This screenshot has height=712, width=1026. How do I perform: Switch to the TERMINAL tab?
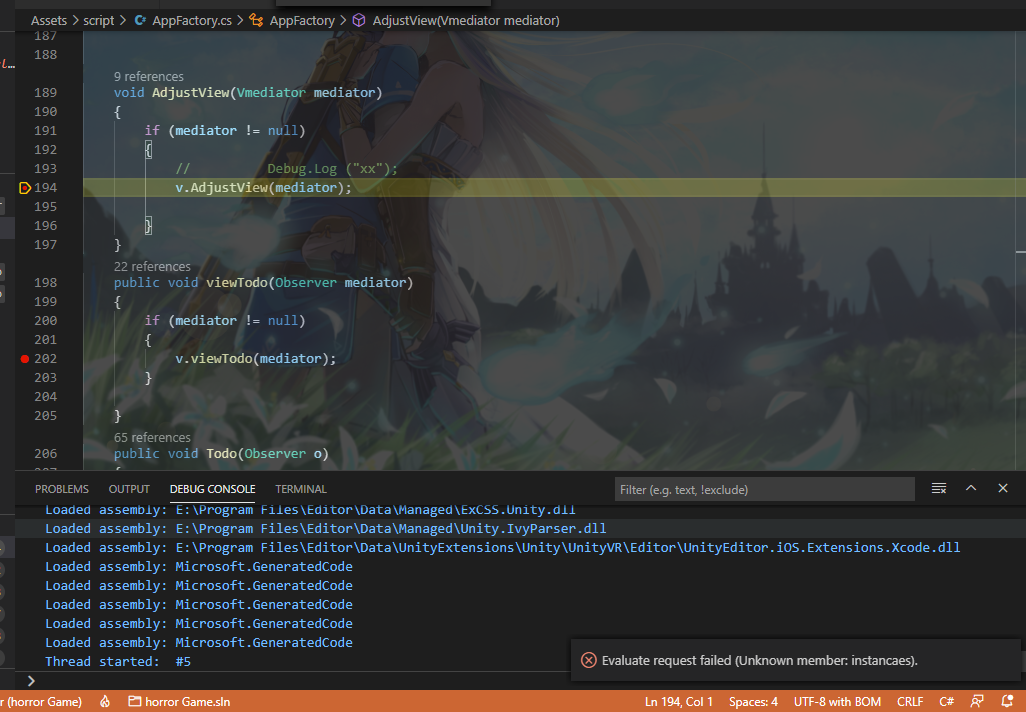pos(301,489)
